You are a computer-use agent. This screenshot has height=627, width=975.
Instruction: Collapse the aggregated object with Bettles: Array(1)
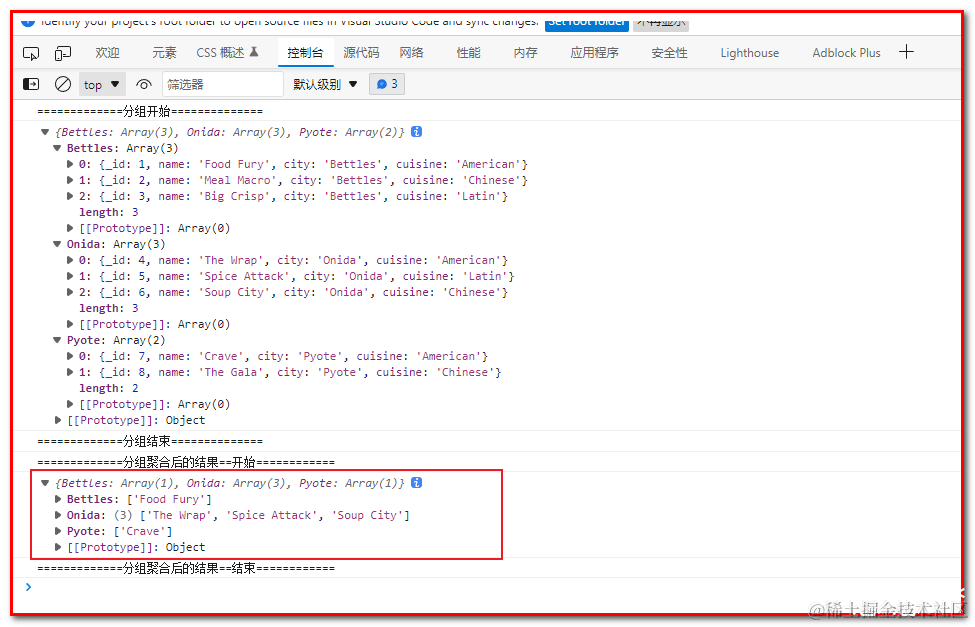[45, 483]
